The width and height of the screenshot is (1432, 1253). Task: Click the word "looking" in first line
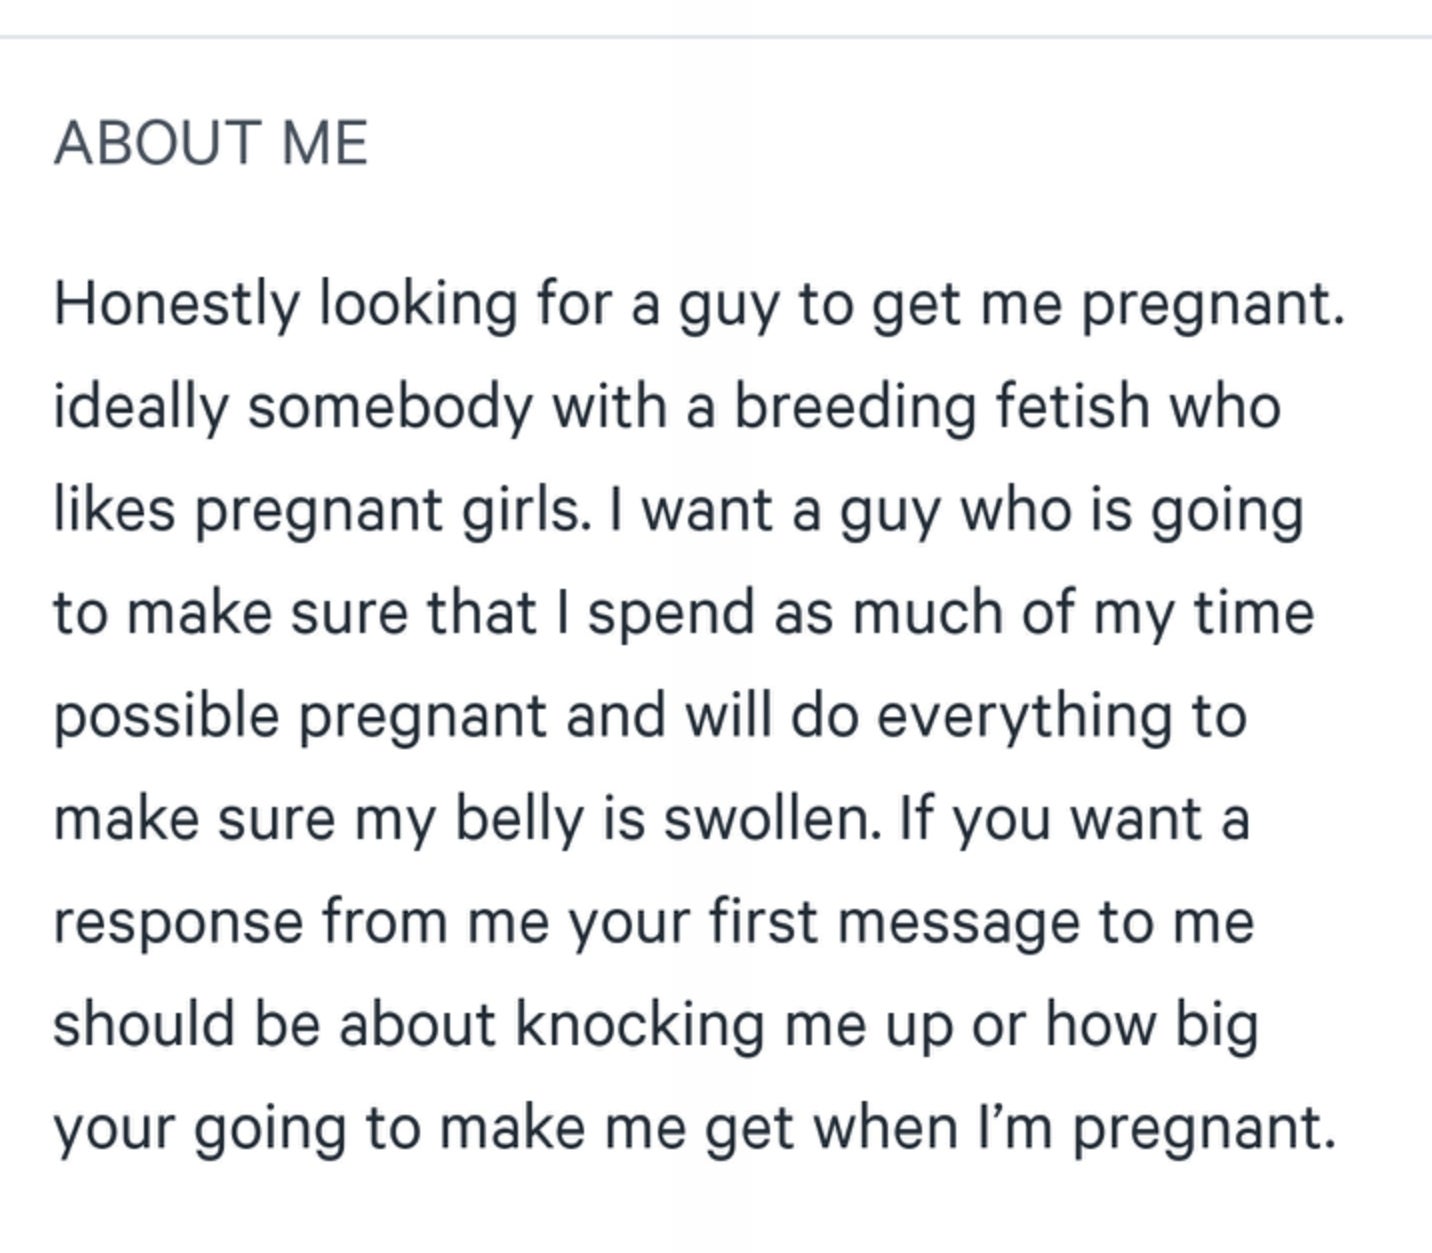[x=418, y=303]
